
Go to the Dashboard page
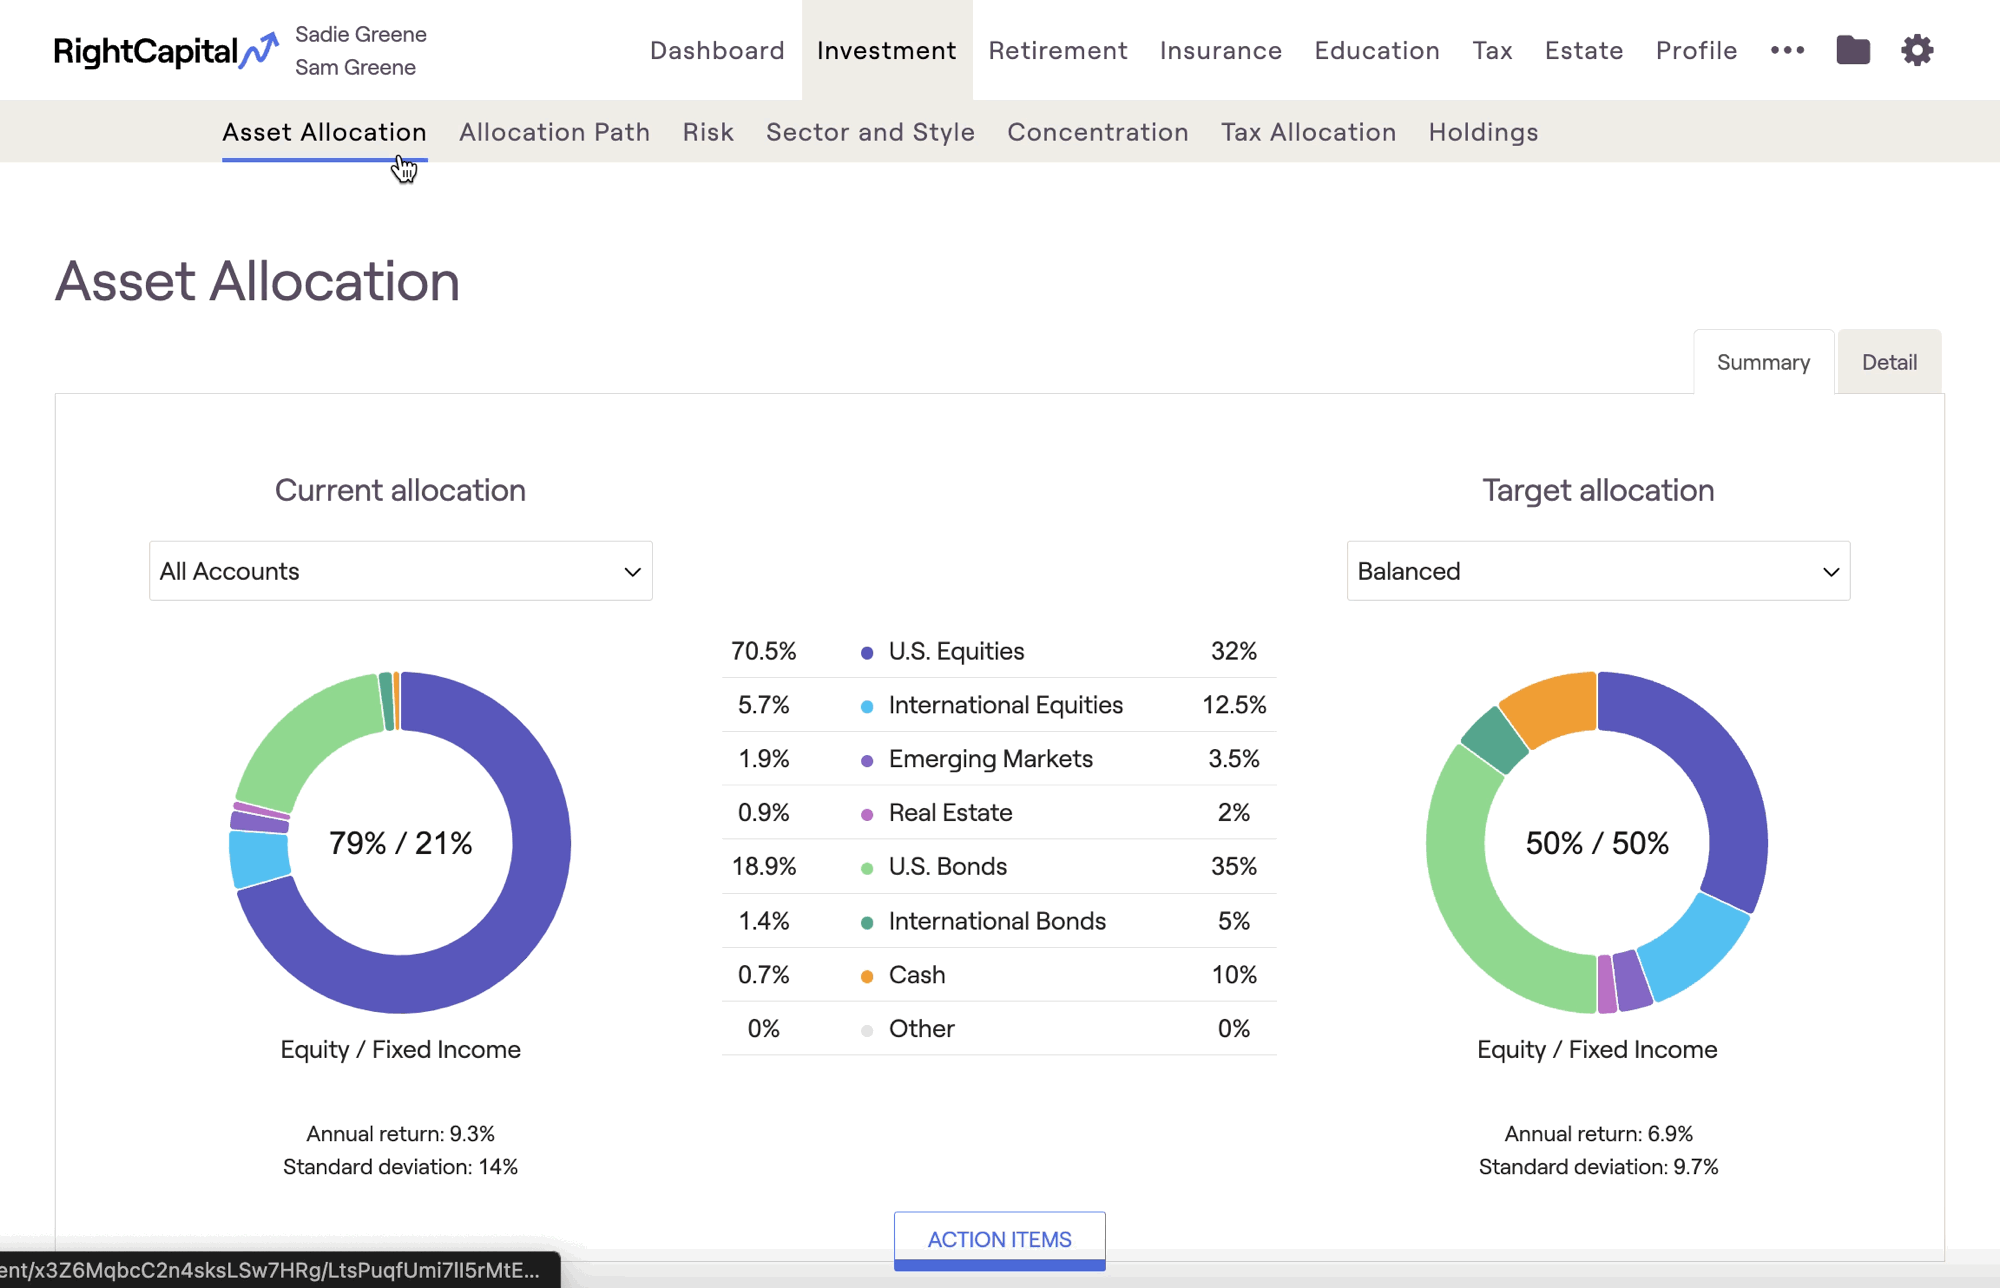716,50
